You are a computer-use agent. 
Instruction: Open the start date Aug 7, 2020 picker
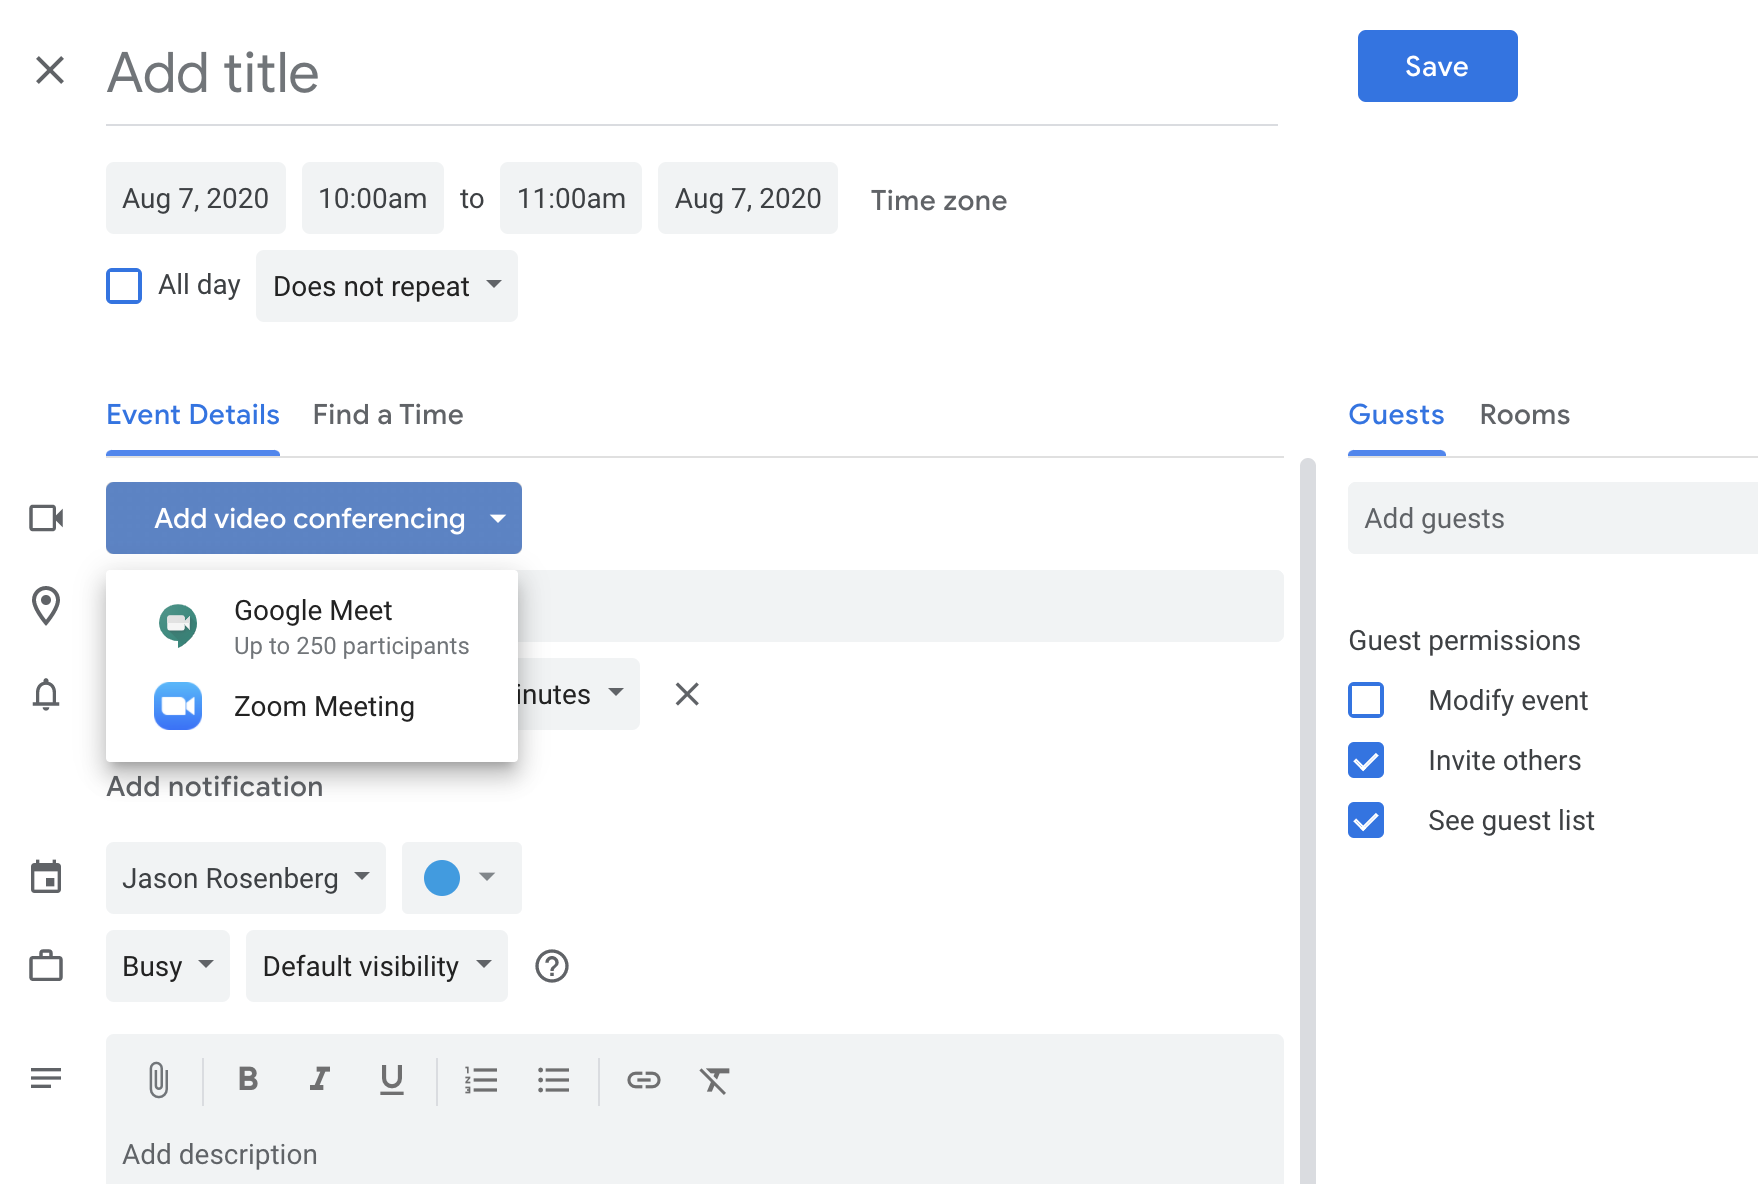click(x=196, y=198)
